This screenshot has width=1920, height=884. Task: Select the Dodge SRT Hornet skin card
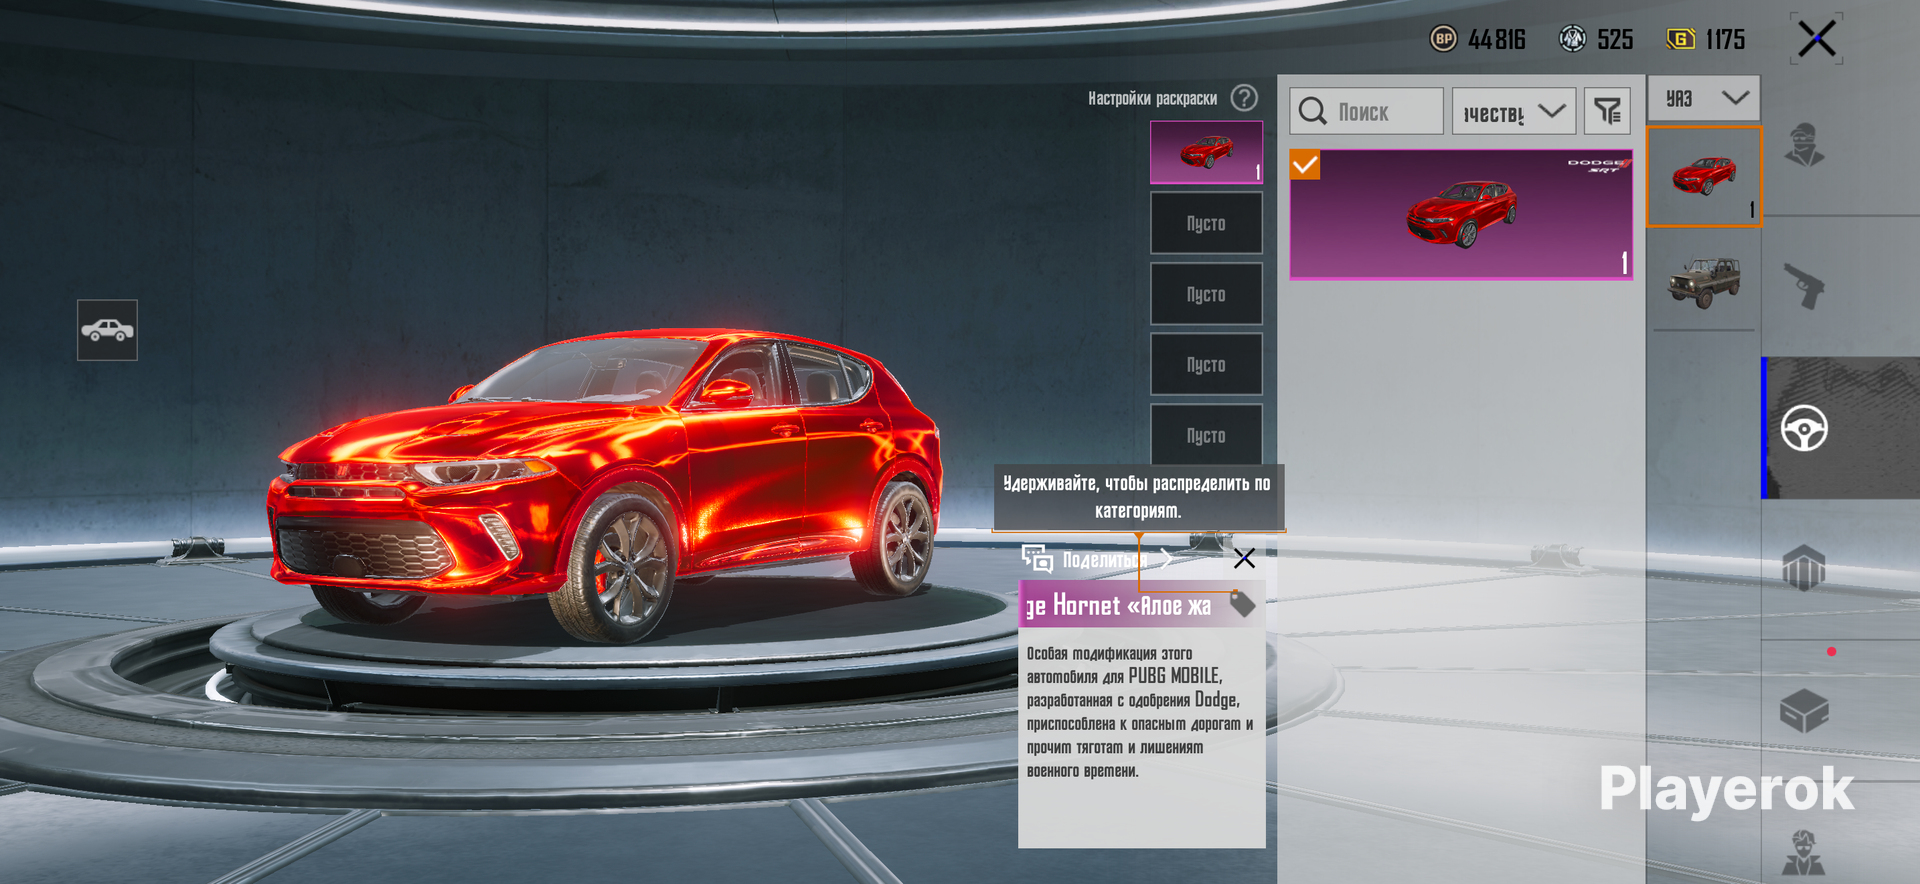1461,214
